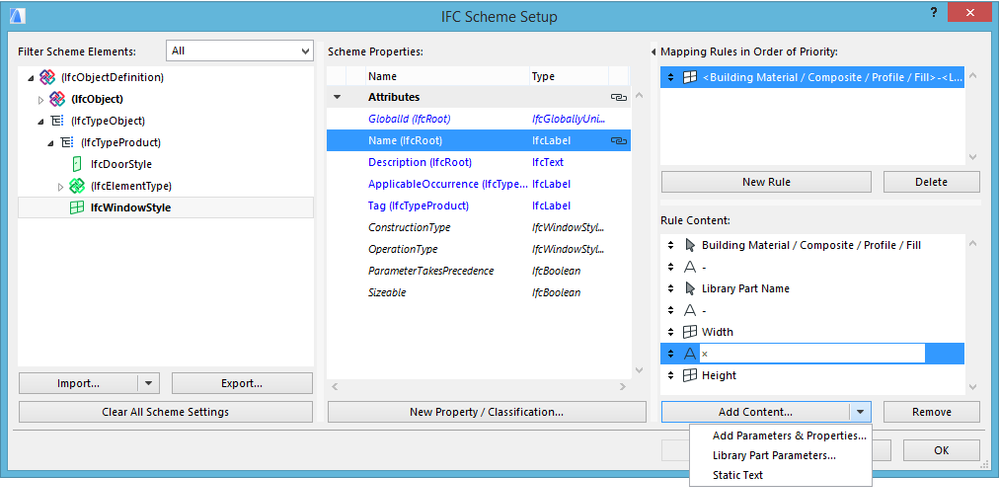Click the chain link icon in Name (IfcRoot) row
Screen dimensions: 999x487
pos(619,141)
